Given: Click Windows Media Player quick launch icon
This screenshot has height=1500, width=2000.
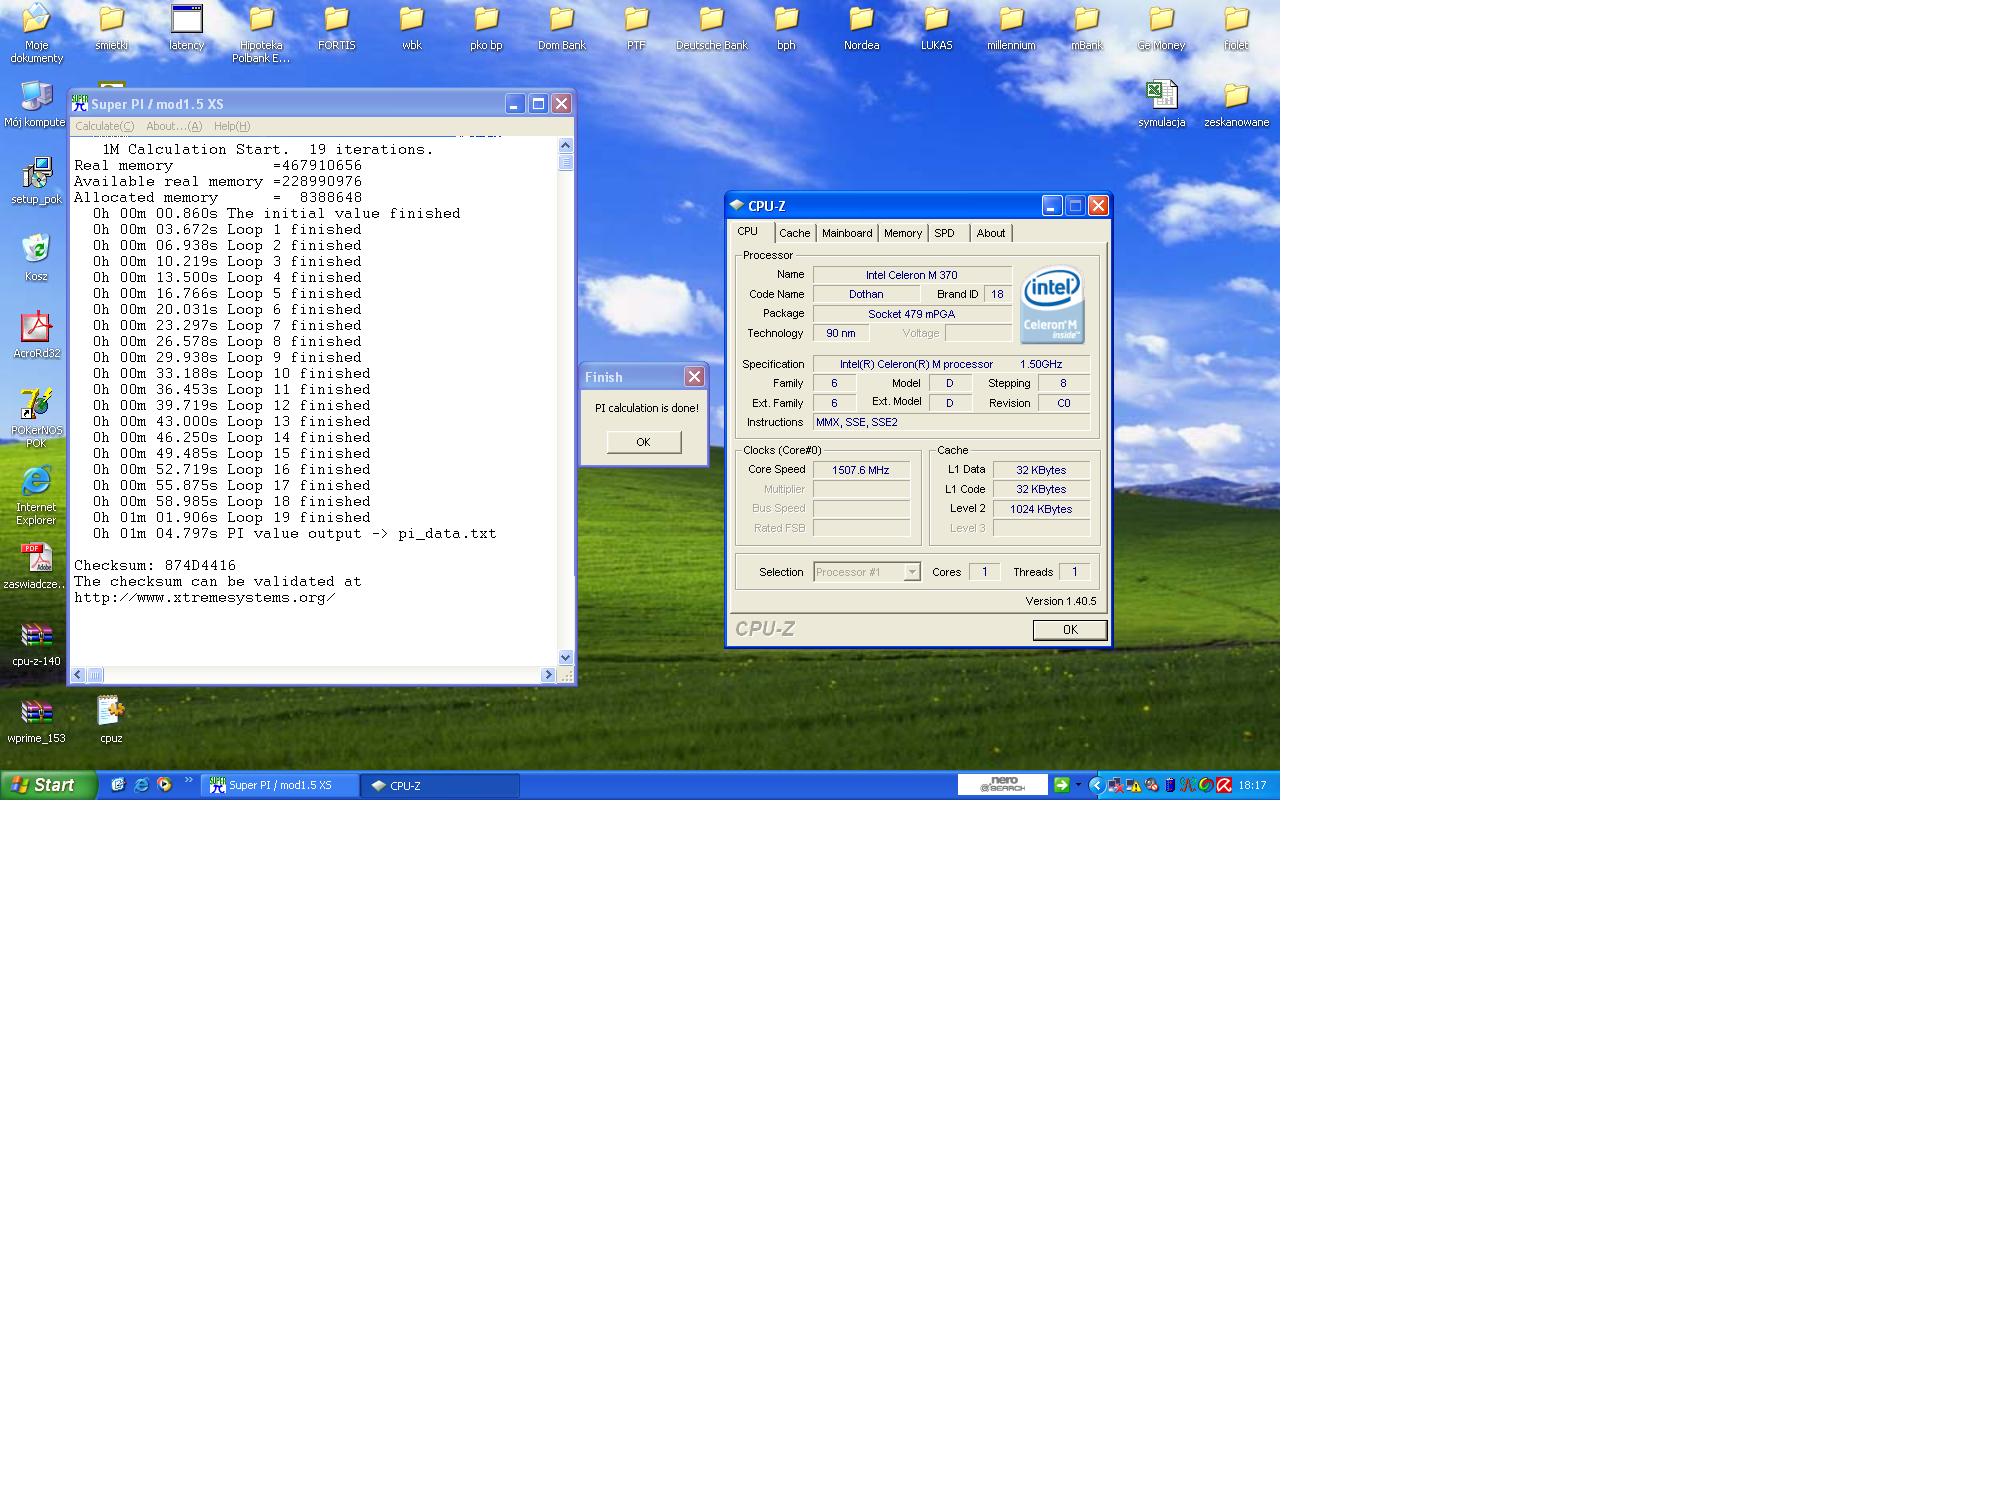Looking at the screenshot, I should 164,785.
